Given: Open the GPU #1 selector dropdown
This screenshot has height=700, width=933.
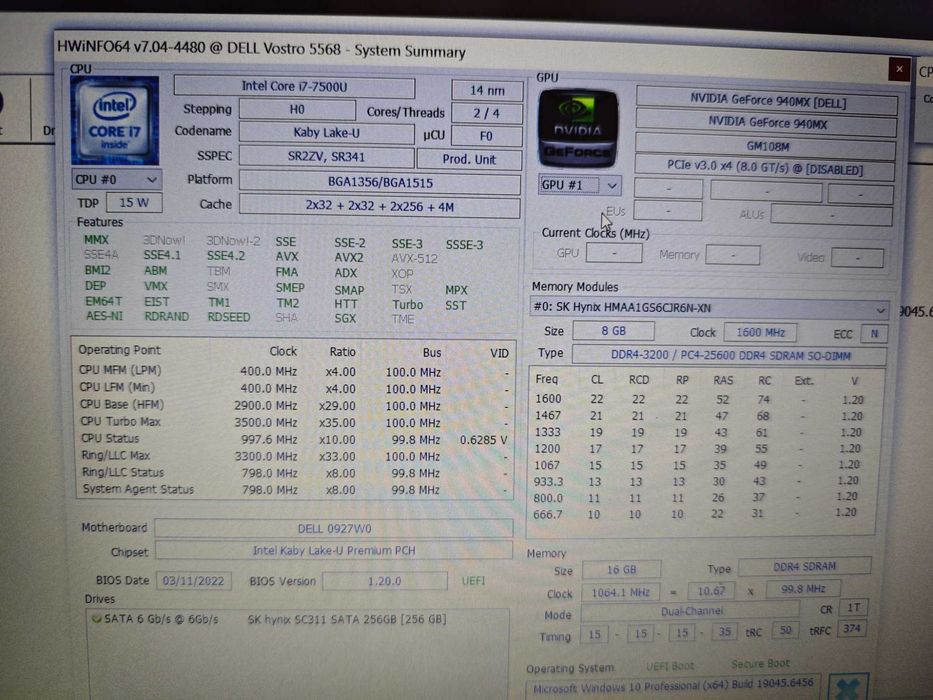Looking at the screenshot, I should tap(580, 185).
